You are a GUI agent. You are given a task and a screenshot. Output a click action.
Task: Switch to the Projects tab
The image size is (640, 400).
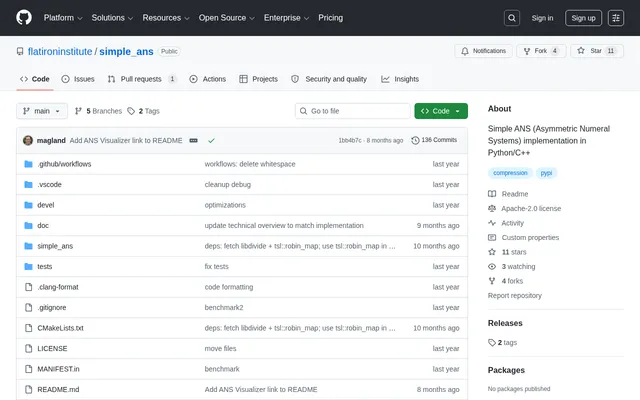[258, 79]
